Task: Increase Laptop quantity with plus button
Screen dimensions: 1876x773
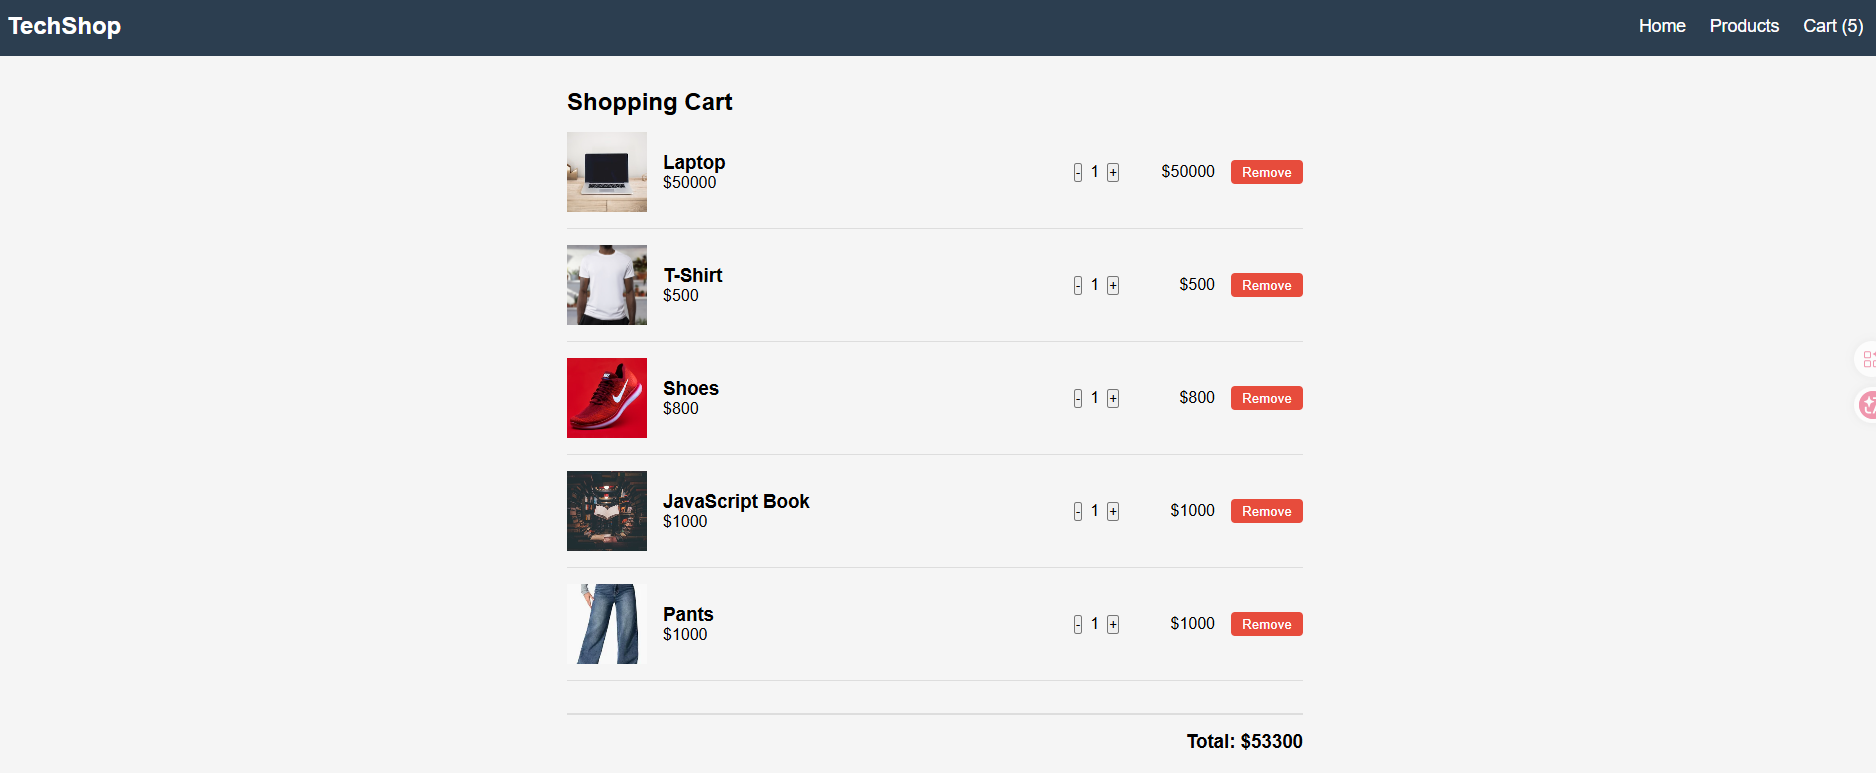Action: (1113, 172)
